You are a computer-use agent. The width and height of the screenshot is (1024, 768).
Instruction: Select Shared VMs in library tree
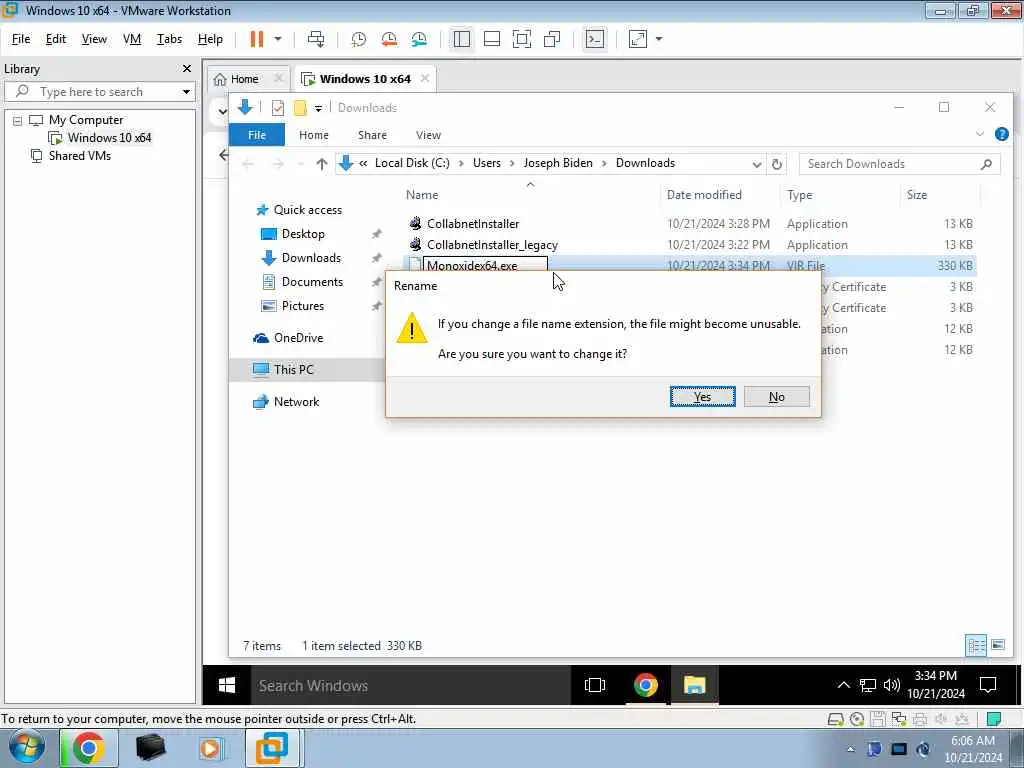pos(80,156)
